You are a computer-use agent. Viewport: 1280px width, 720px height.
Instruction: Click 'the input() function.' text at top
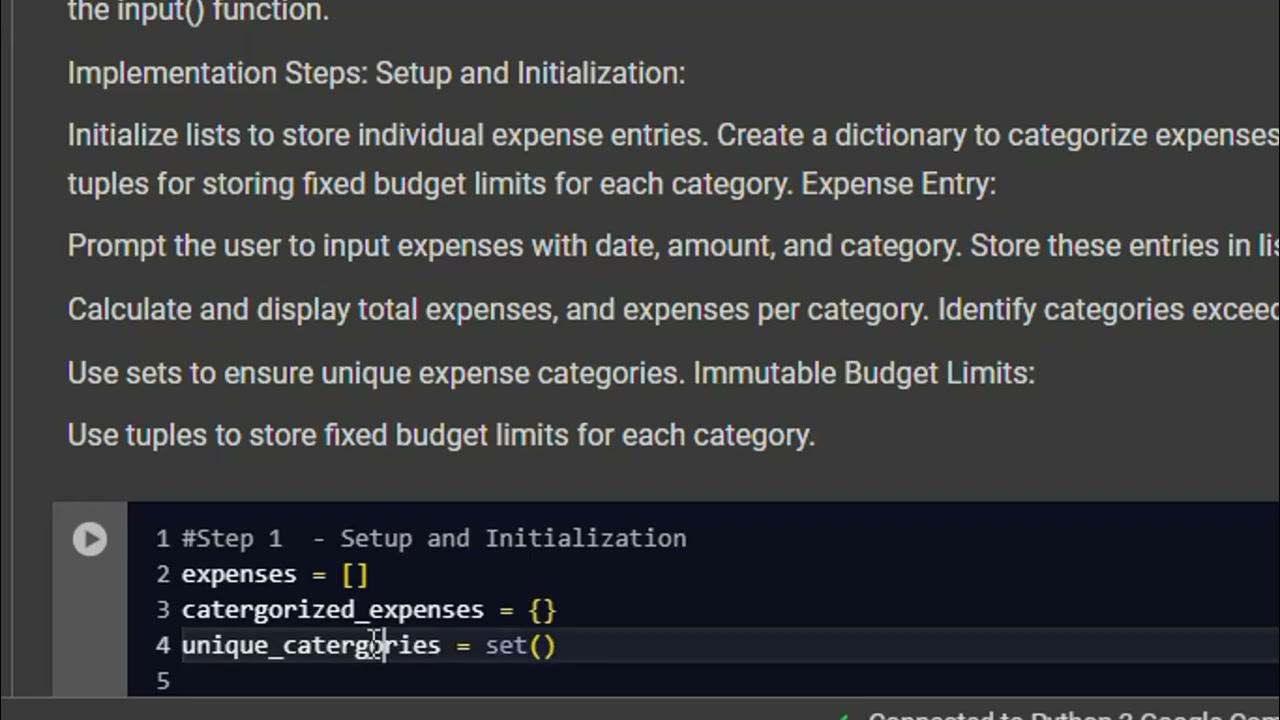click(x=198, y=12)
